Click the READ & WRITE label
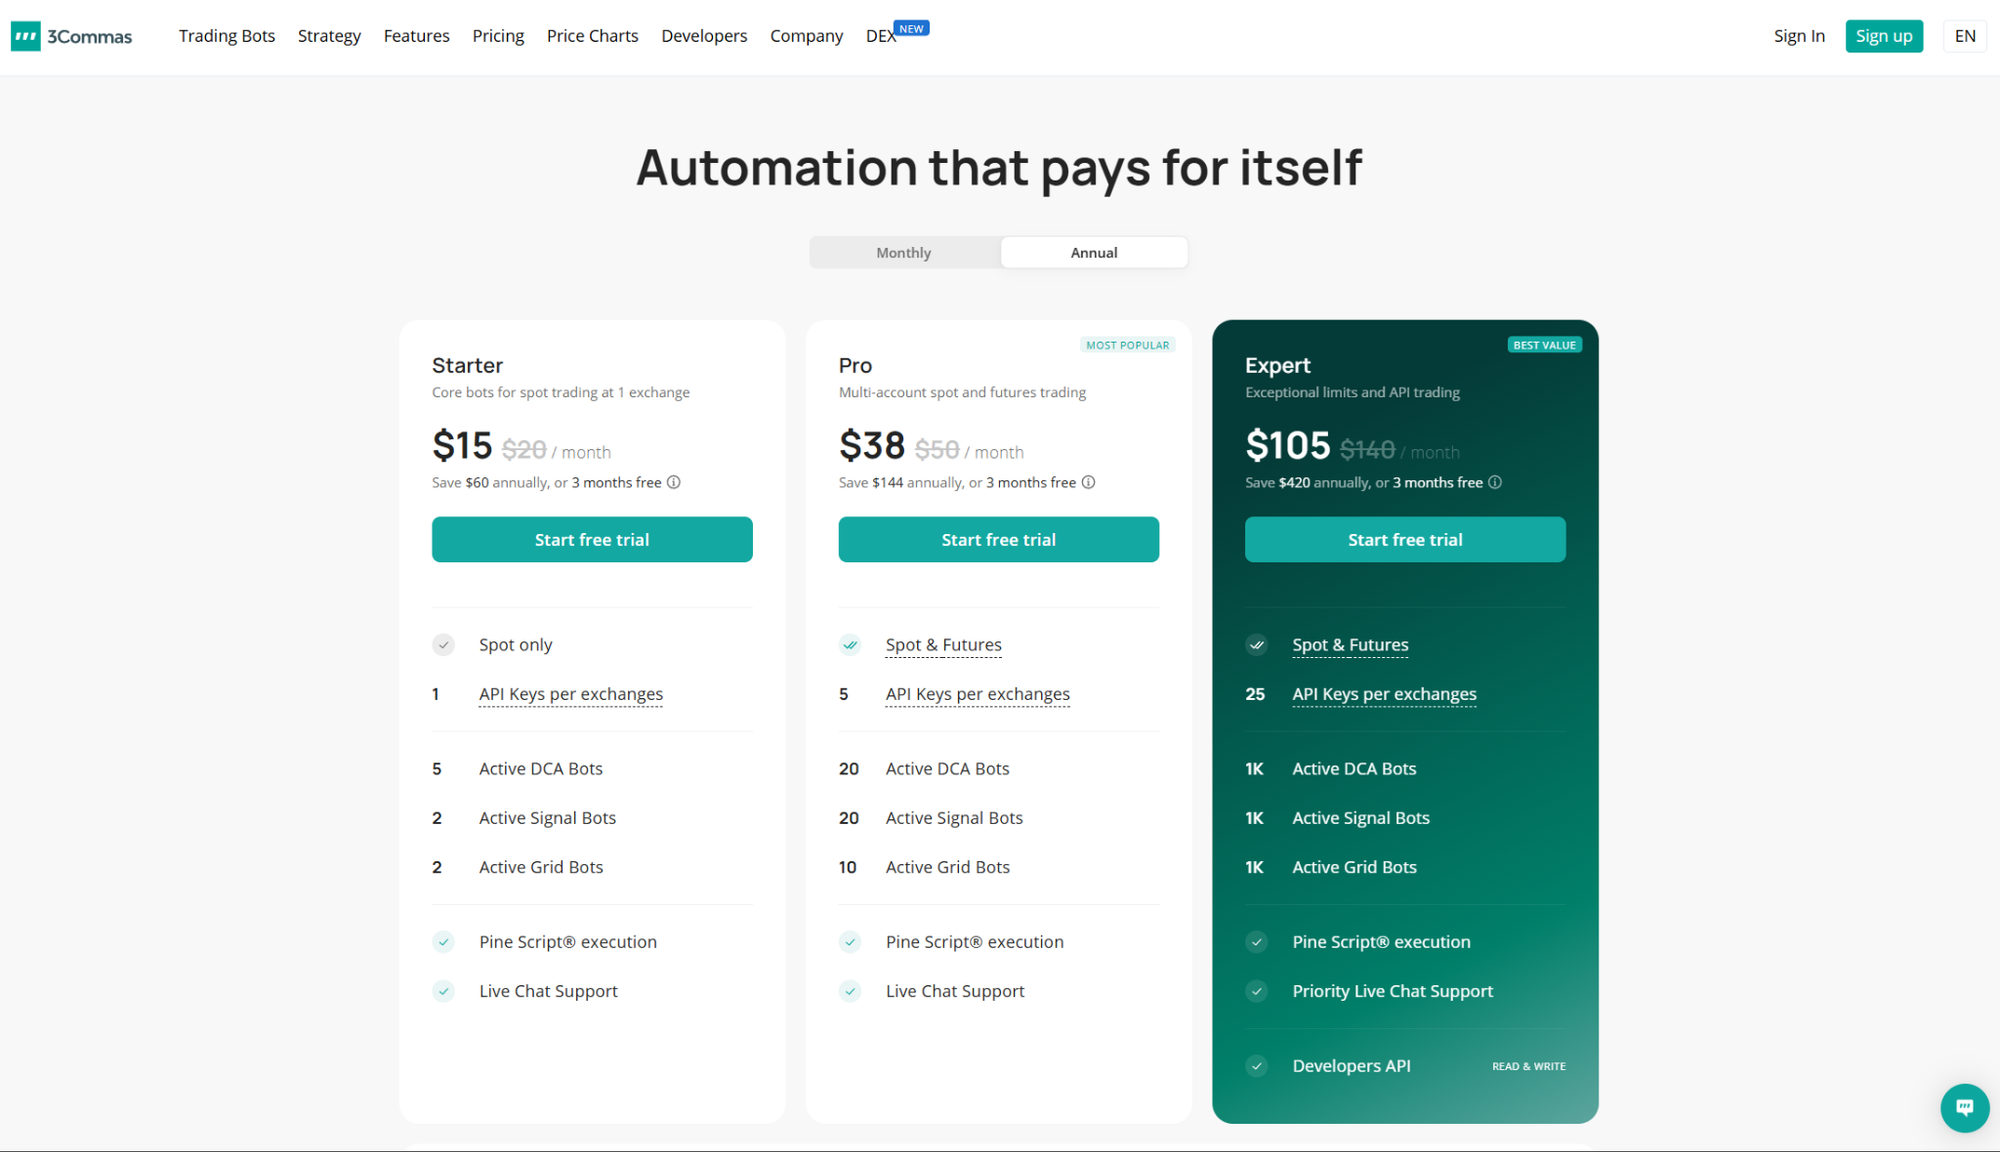The height and width of the screenshot is (1152, 2000). pos(1529,1067)
